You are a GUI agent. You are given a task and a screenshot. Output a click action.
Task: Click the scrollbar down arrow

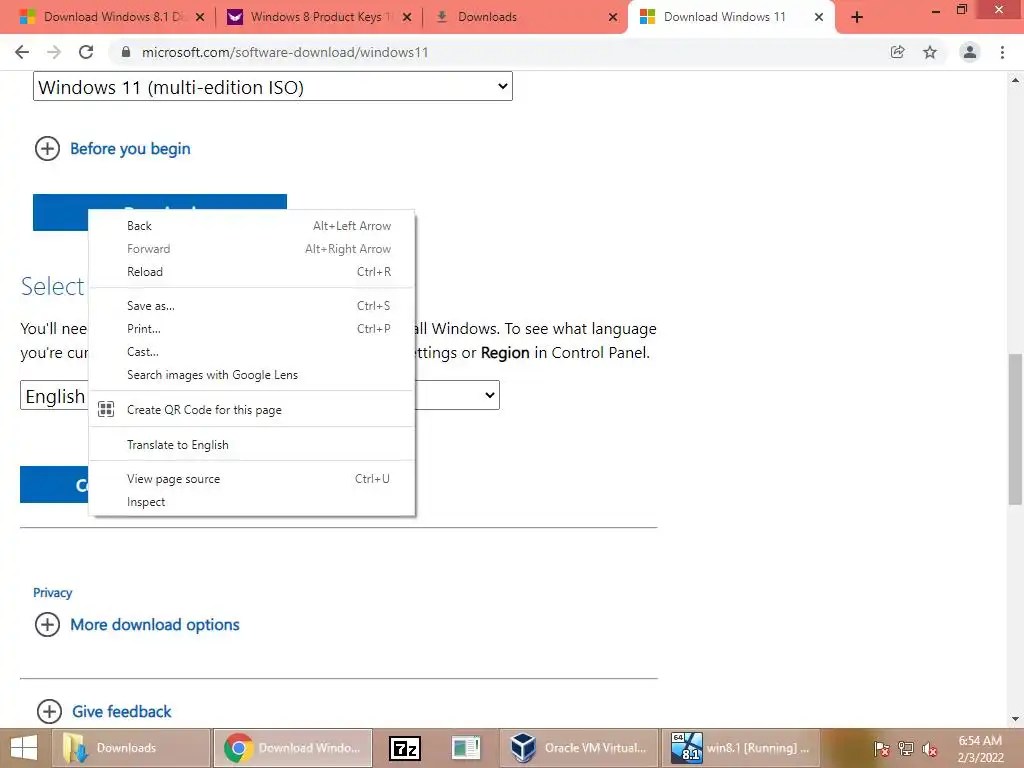[x=1015, y=719]
